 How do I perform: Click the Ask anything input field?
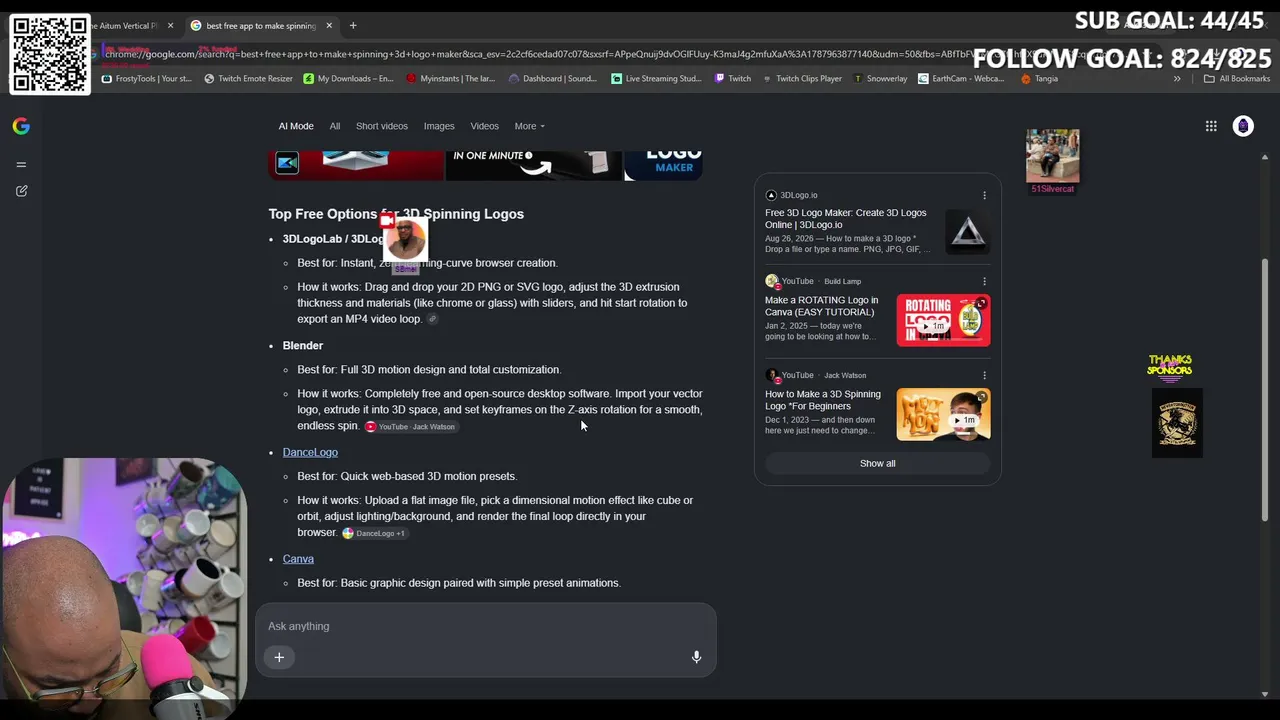486,626
